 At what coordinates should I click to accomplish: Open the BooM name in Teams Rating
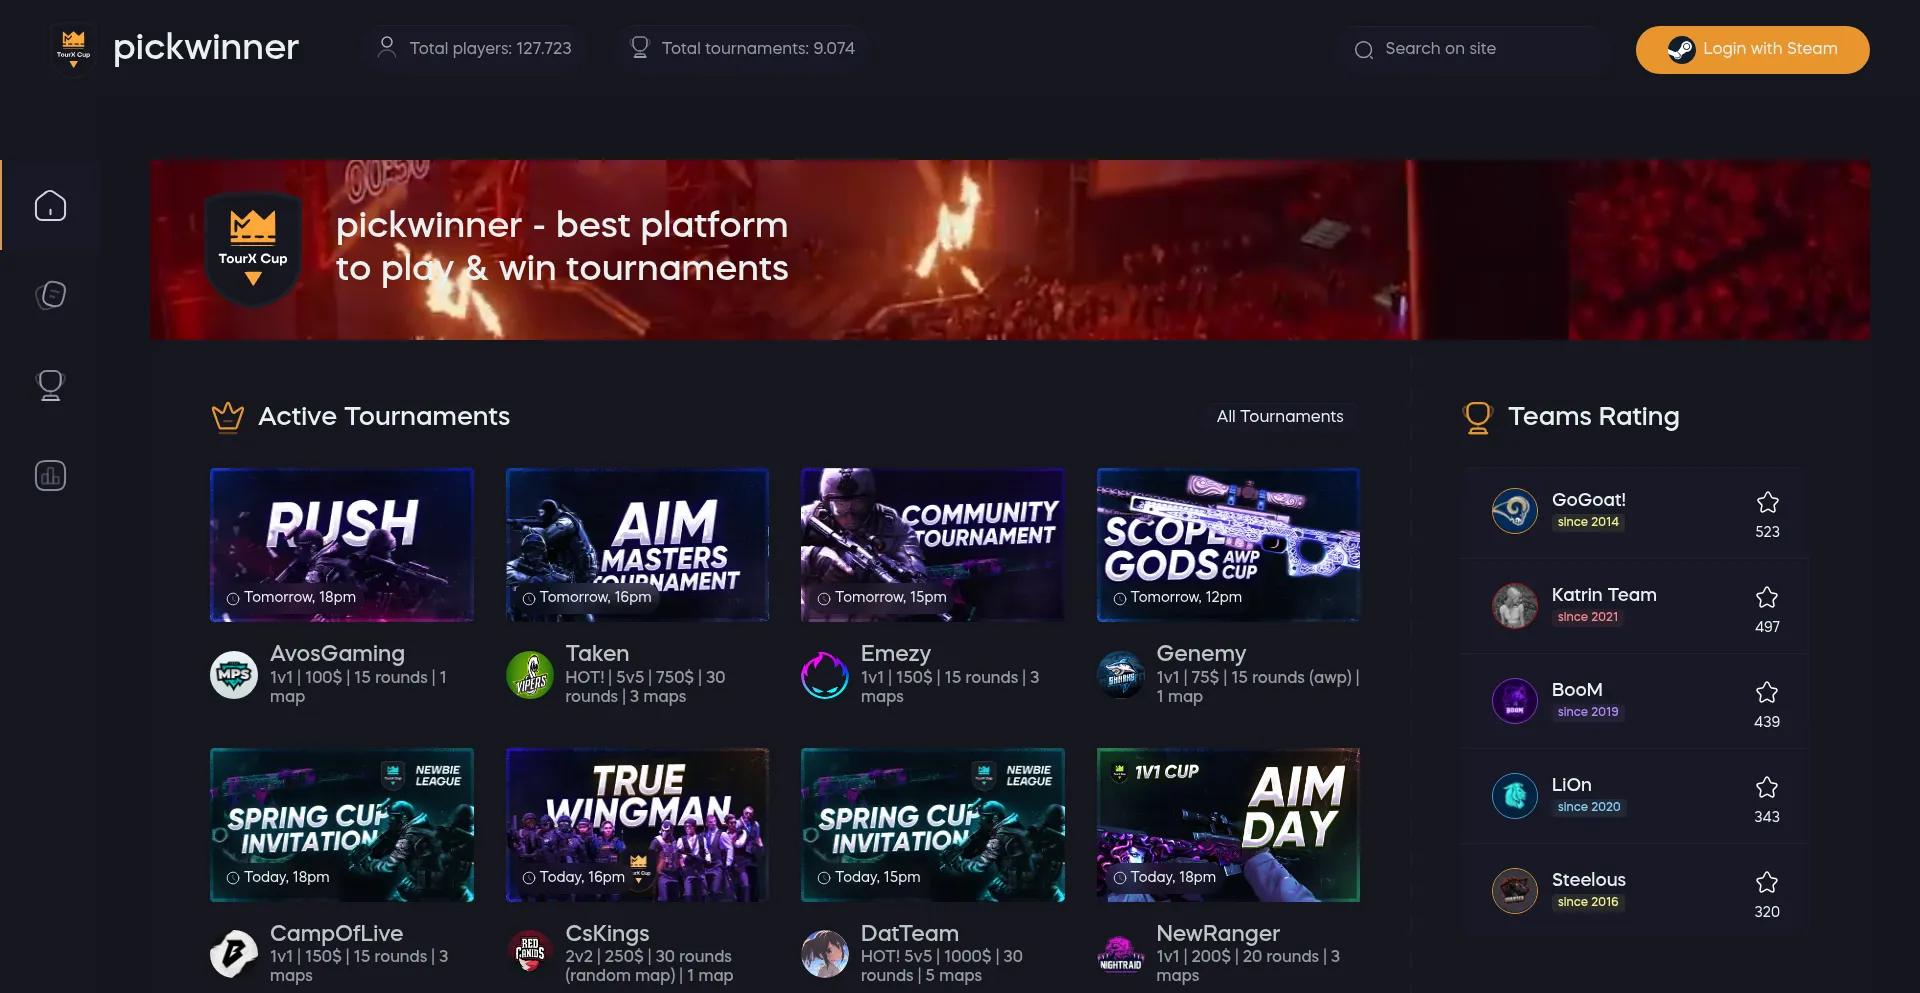pyautogui.click(x=1577, y=689)
